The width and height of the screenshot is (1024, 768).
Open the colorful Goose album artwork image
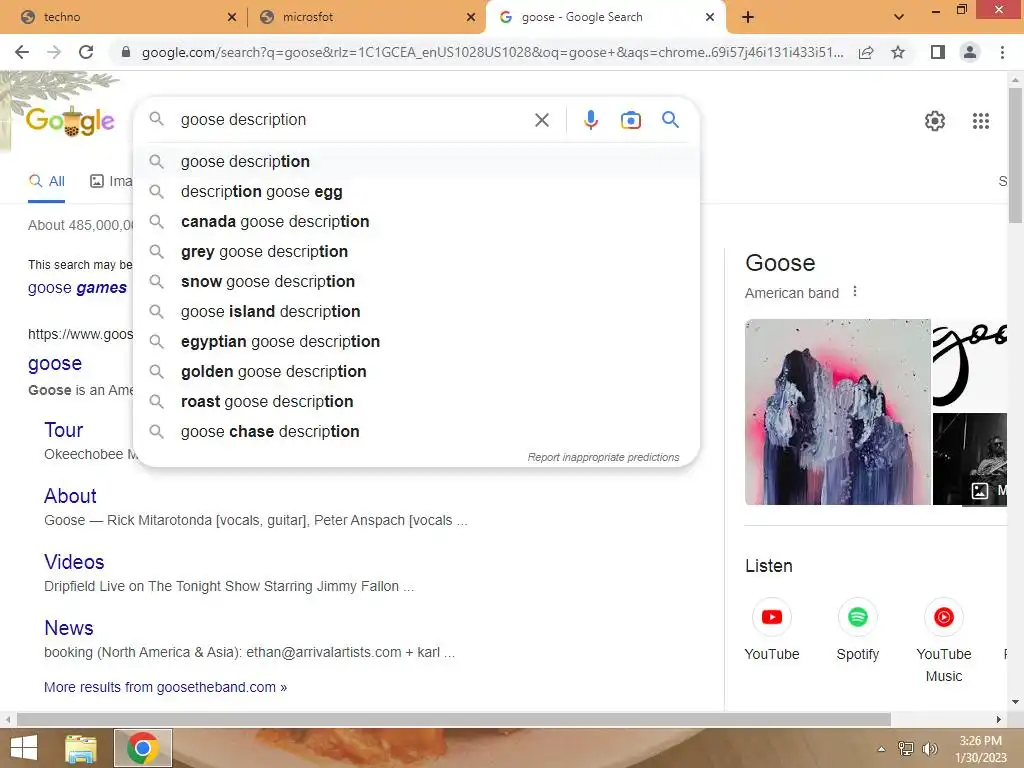tap(837, 412)
